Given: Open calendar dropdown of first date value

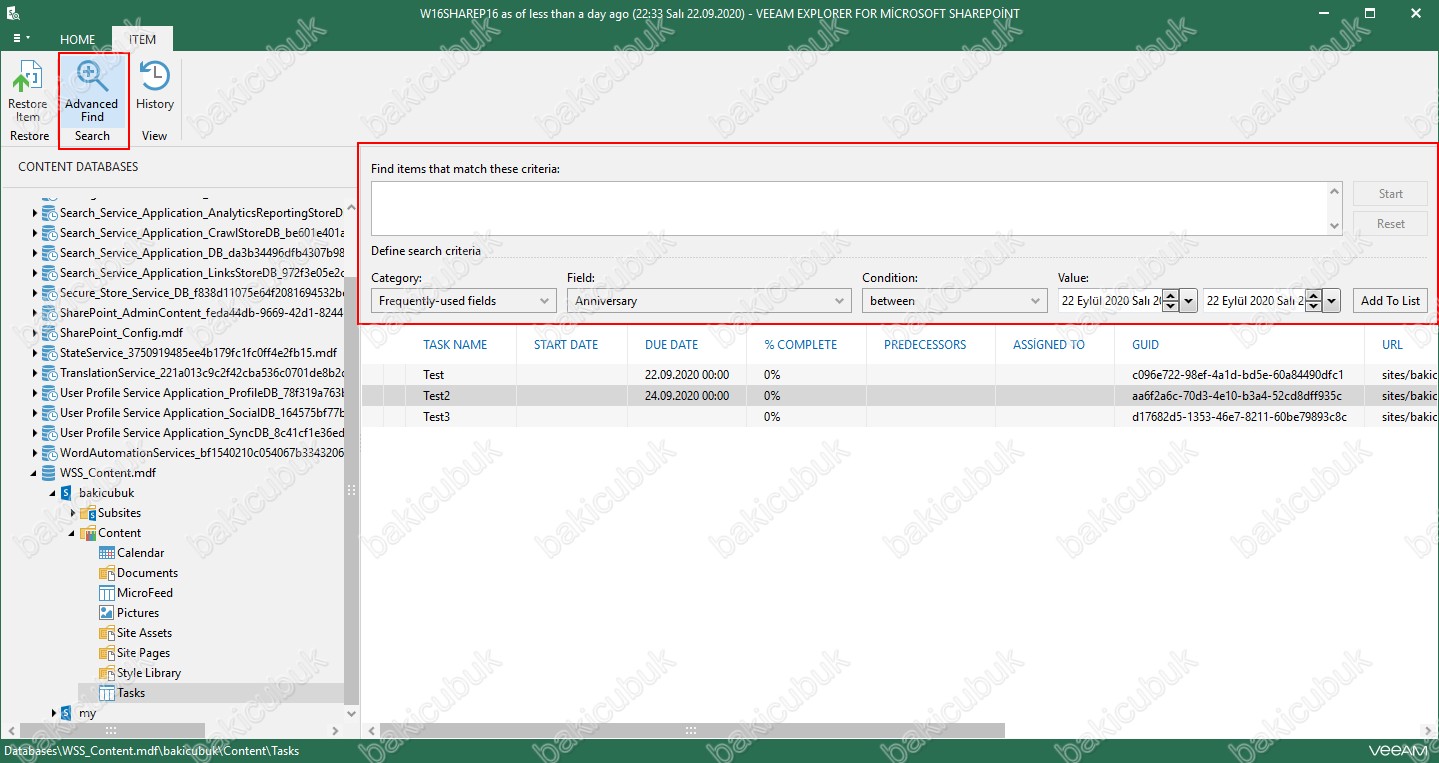Looking at the screenshot, I should (x=1188, y=301).
